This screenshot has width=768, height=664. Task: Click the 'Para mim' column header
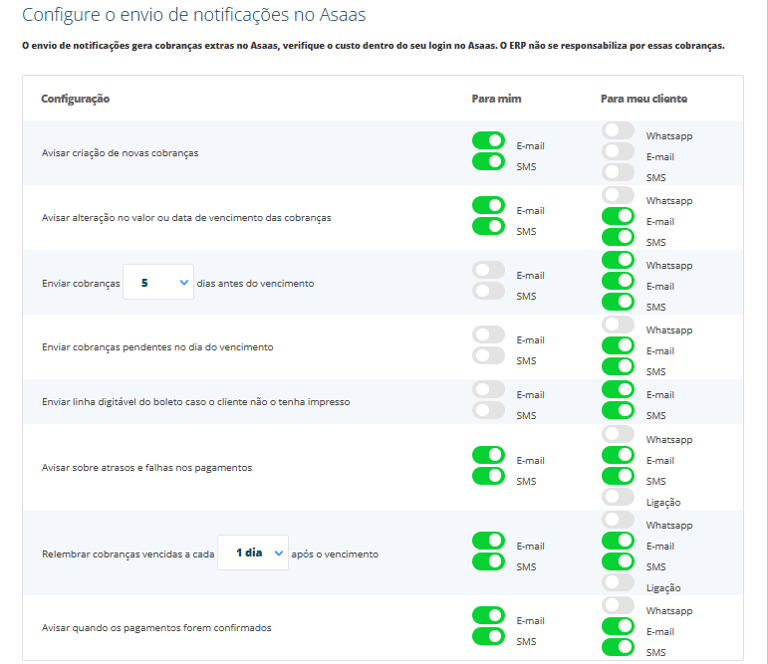497,99
